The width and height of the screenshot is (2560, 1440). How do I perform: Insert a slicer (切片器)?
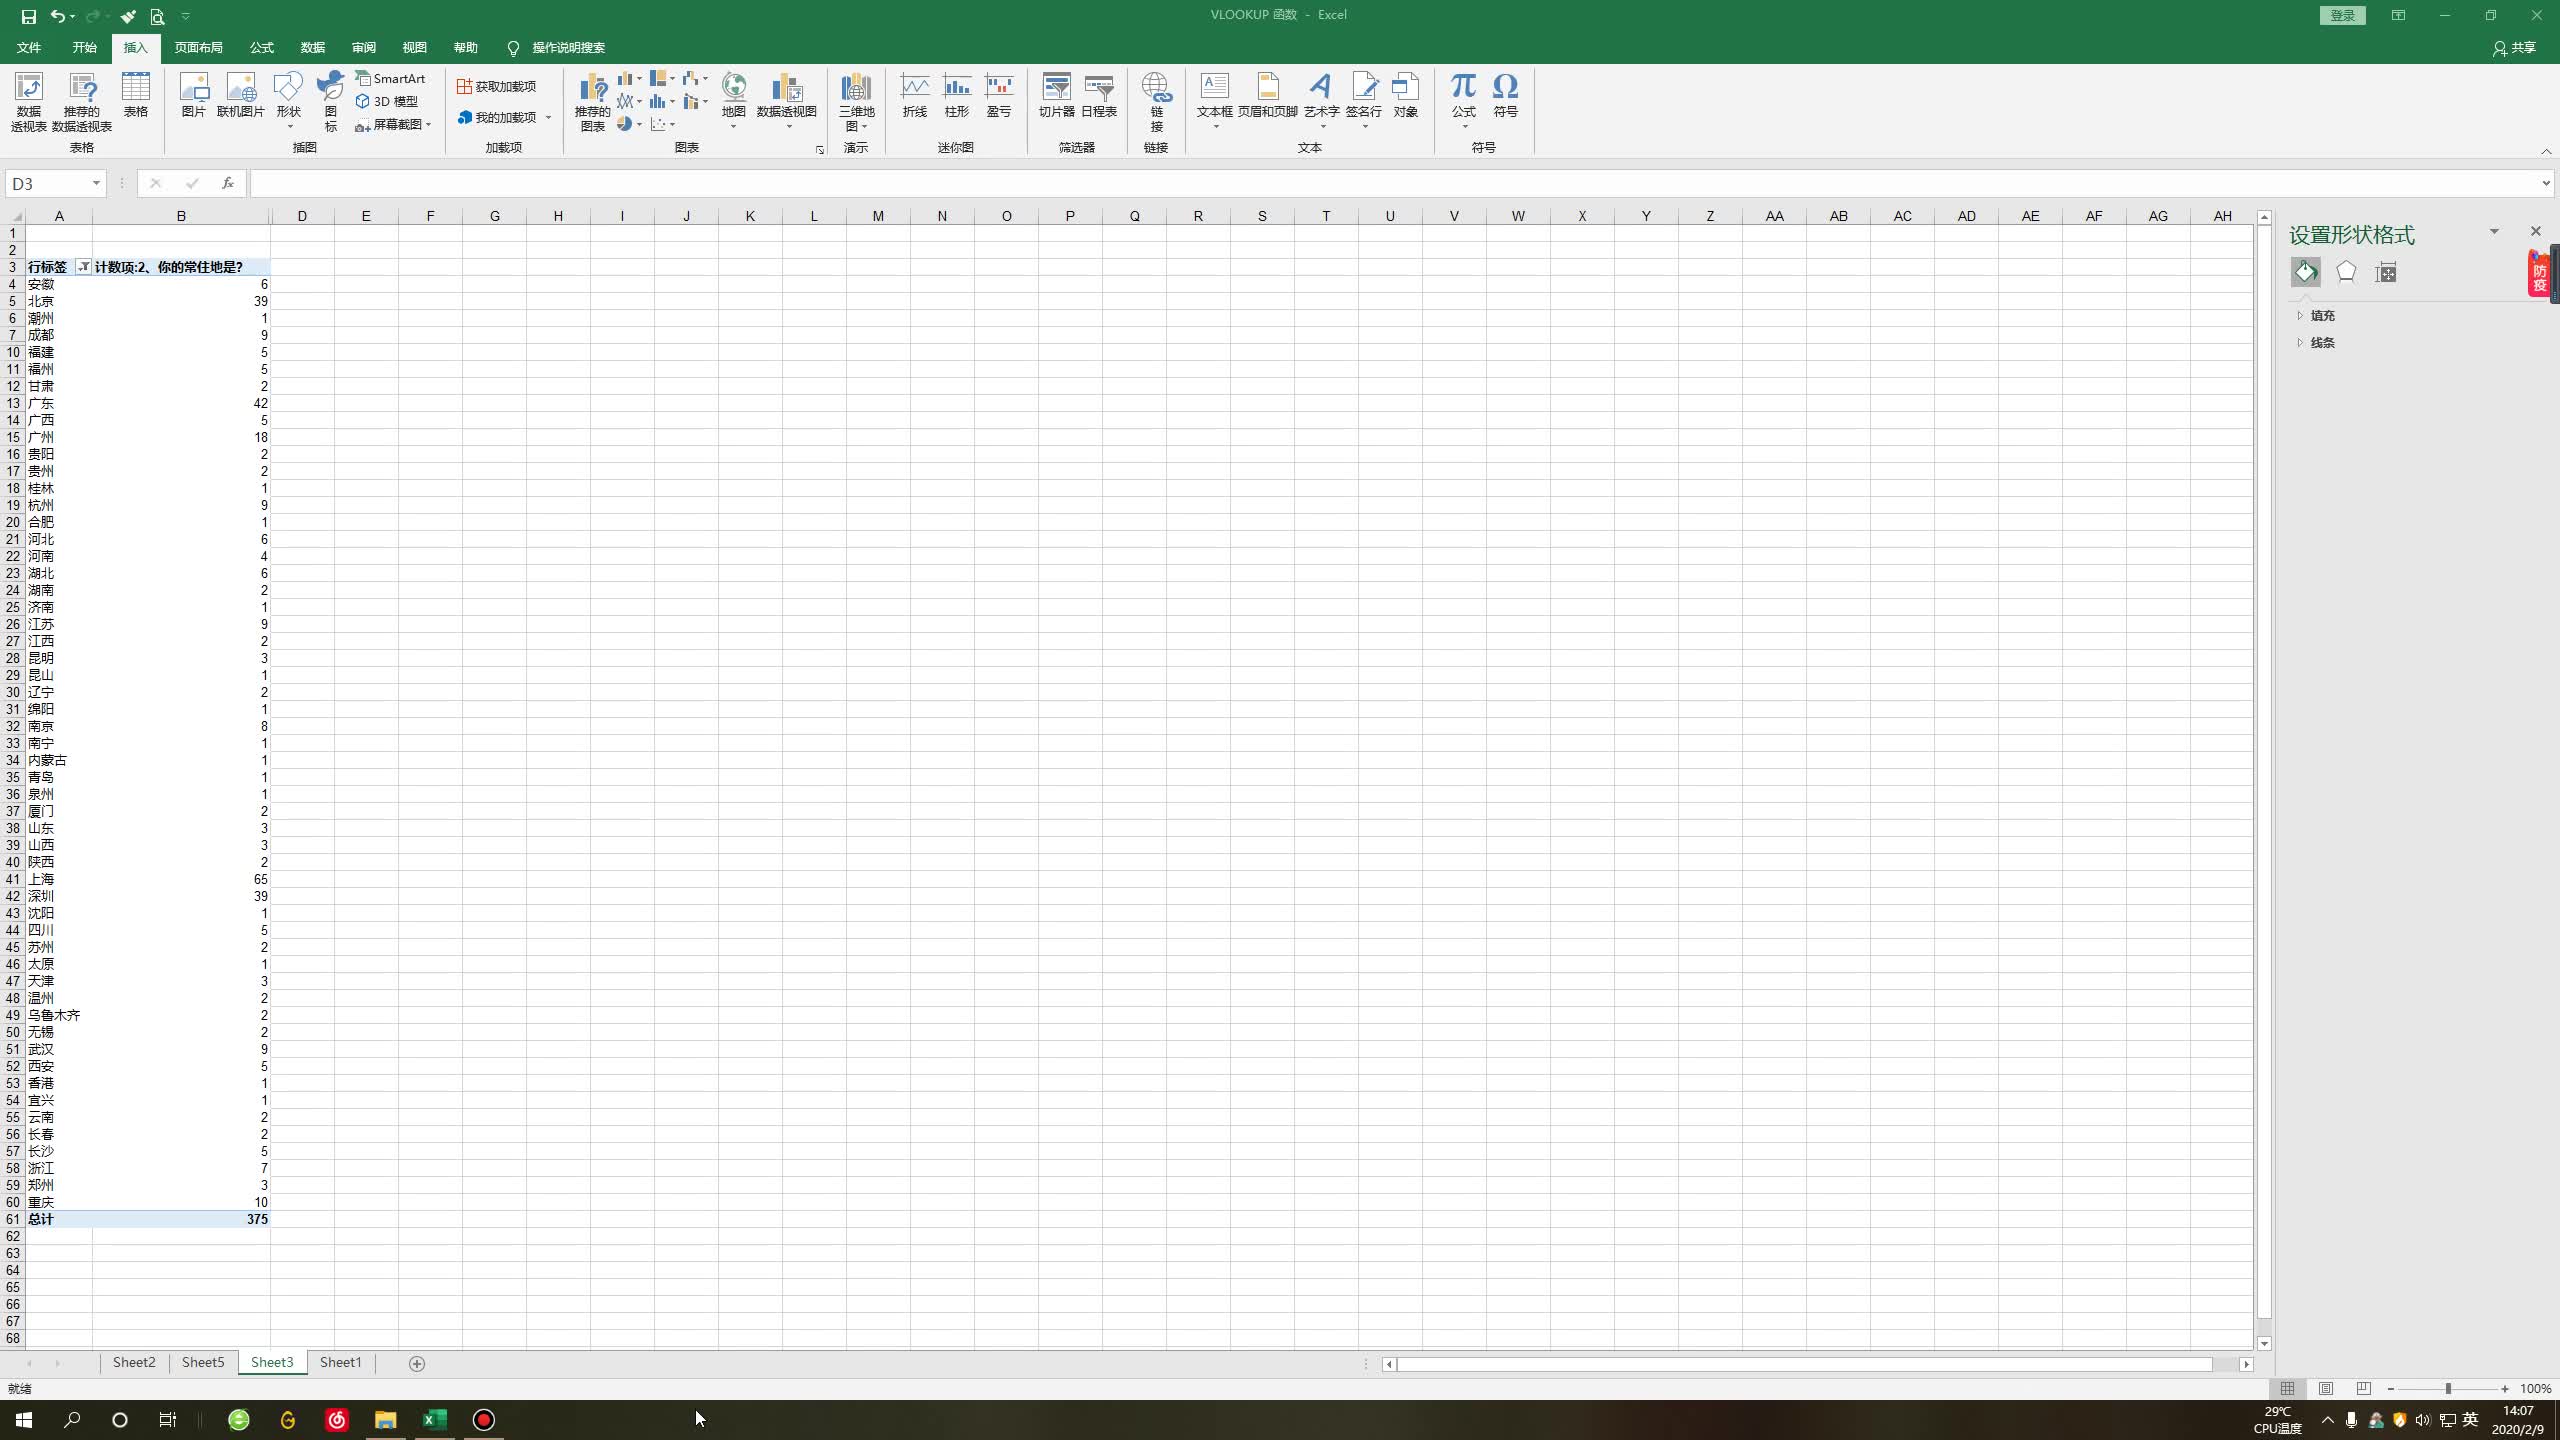point(1056,95)
